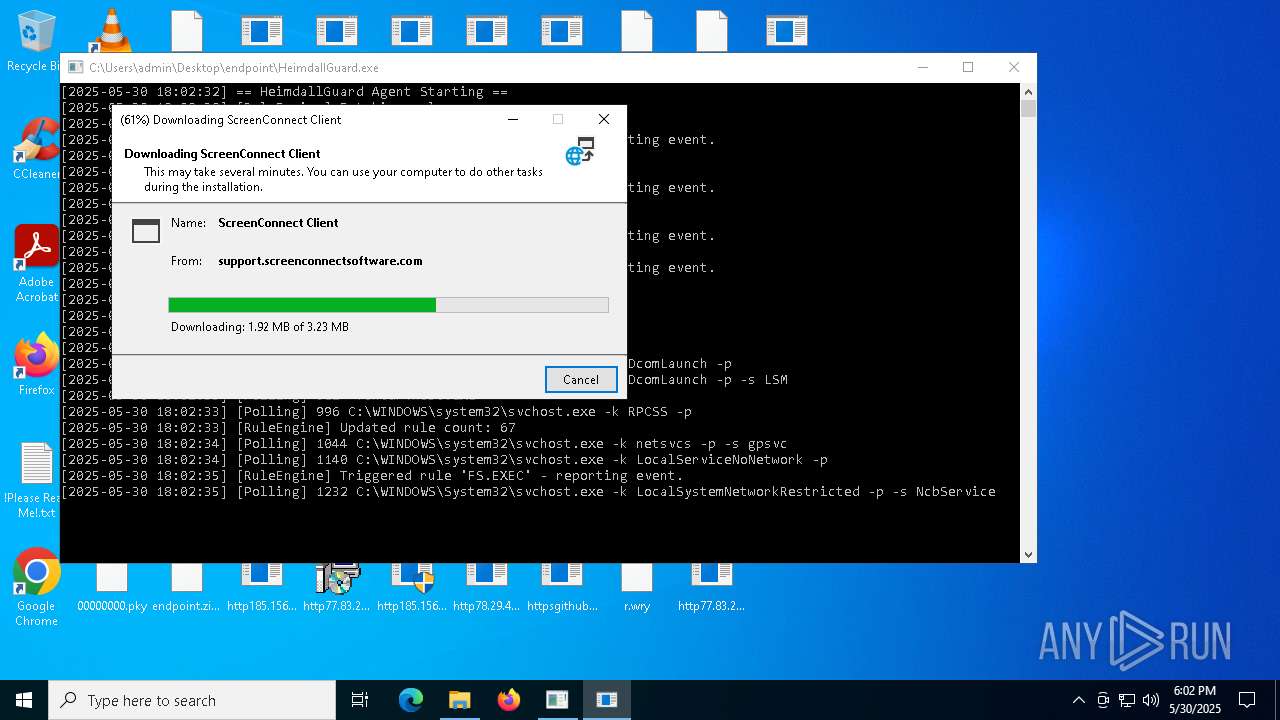Switch to ScreenConnect installer taskbar button

click(x=606, y=700)
